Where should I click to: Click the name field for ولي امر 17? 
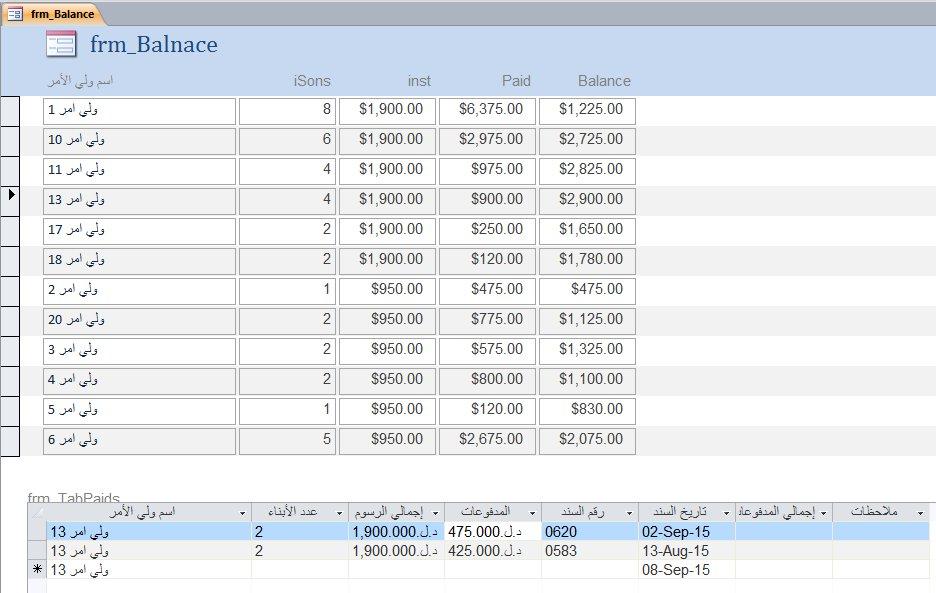click(140, 231)
